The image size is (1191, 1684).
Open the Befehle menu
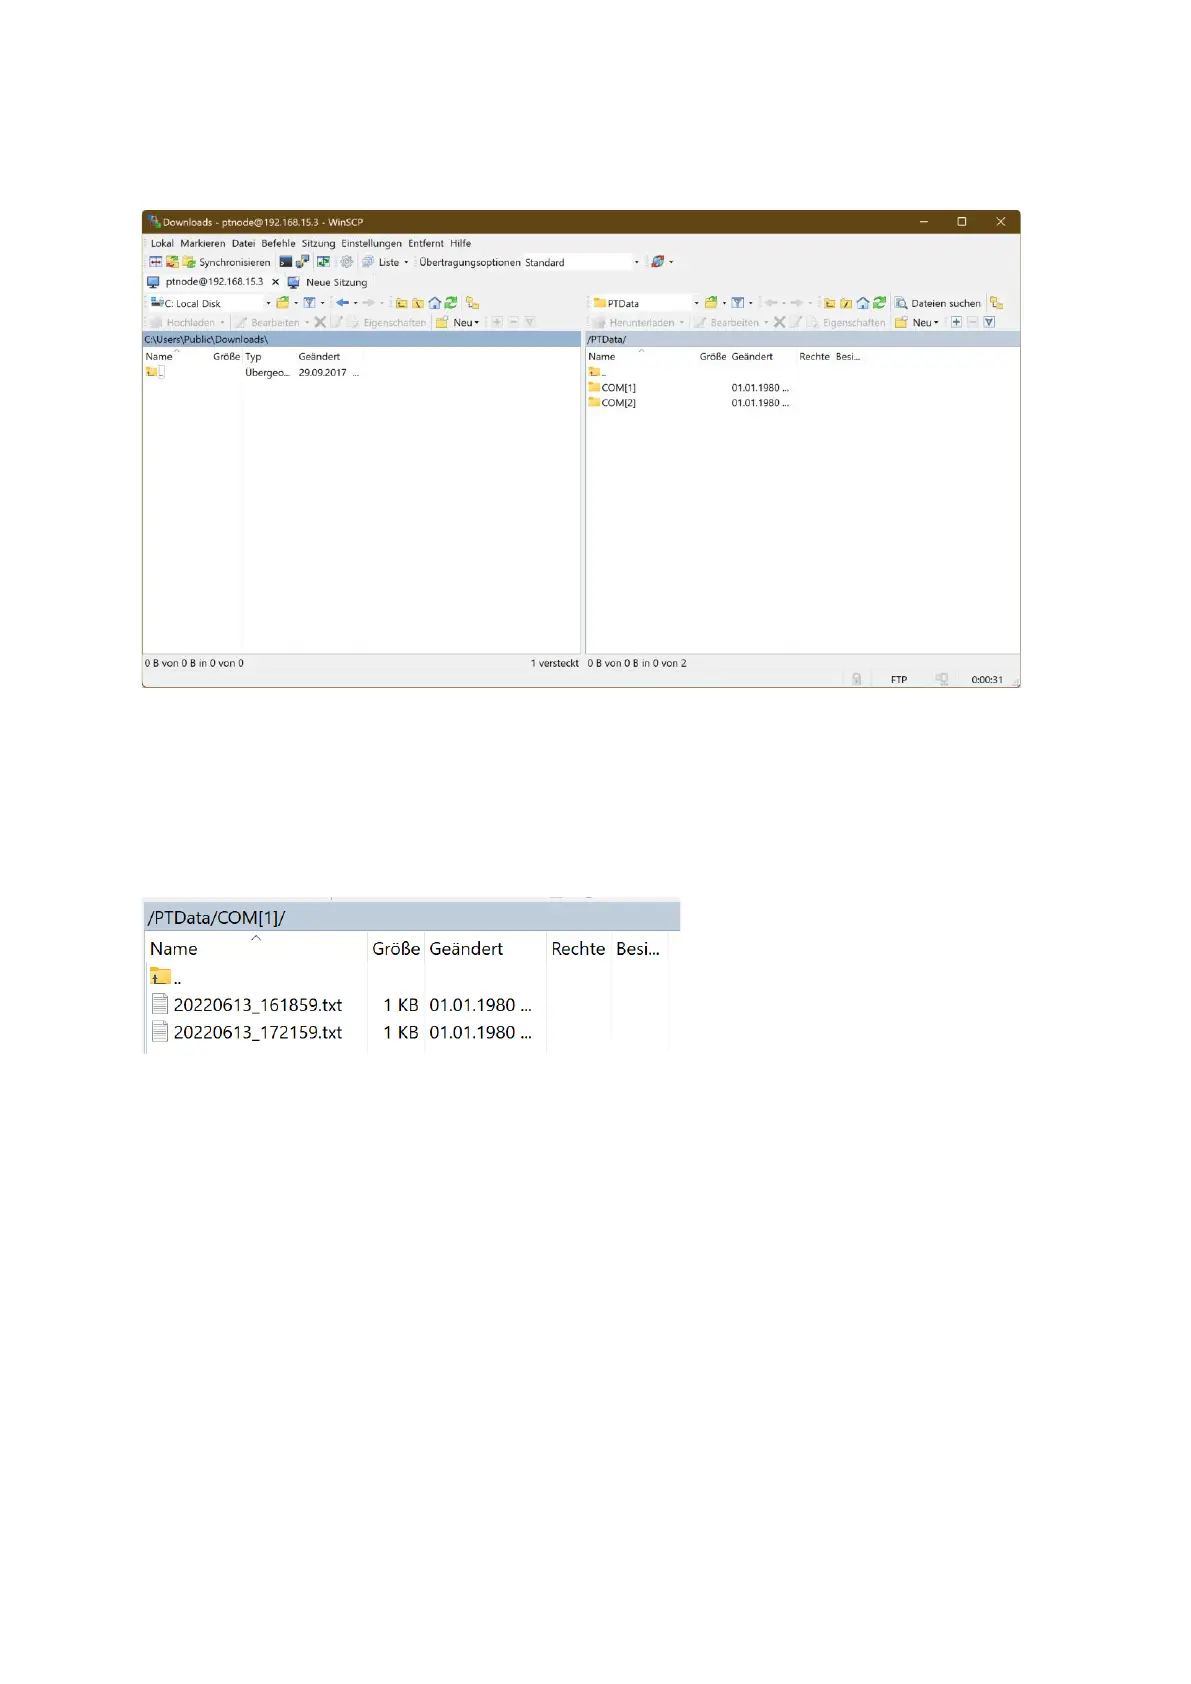(x=278, y=243)
